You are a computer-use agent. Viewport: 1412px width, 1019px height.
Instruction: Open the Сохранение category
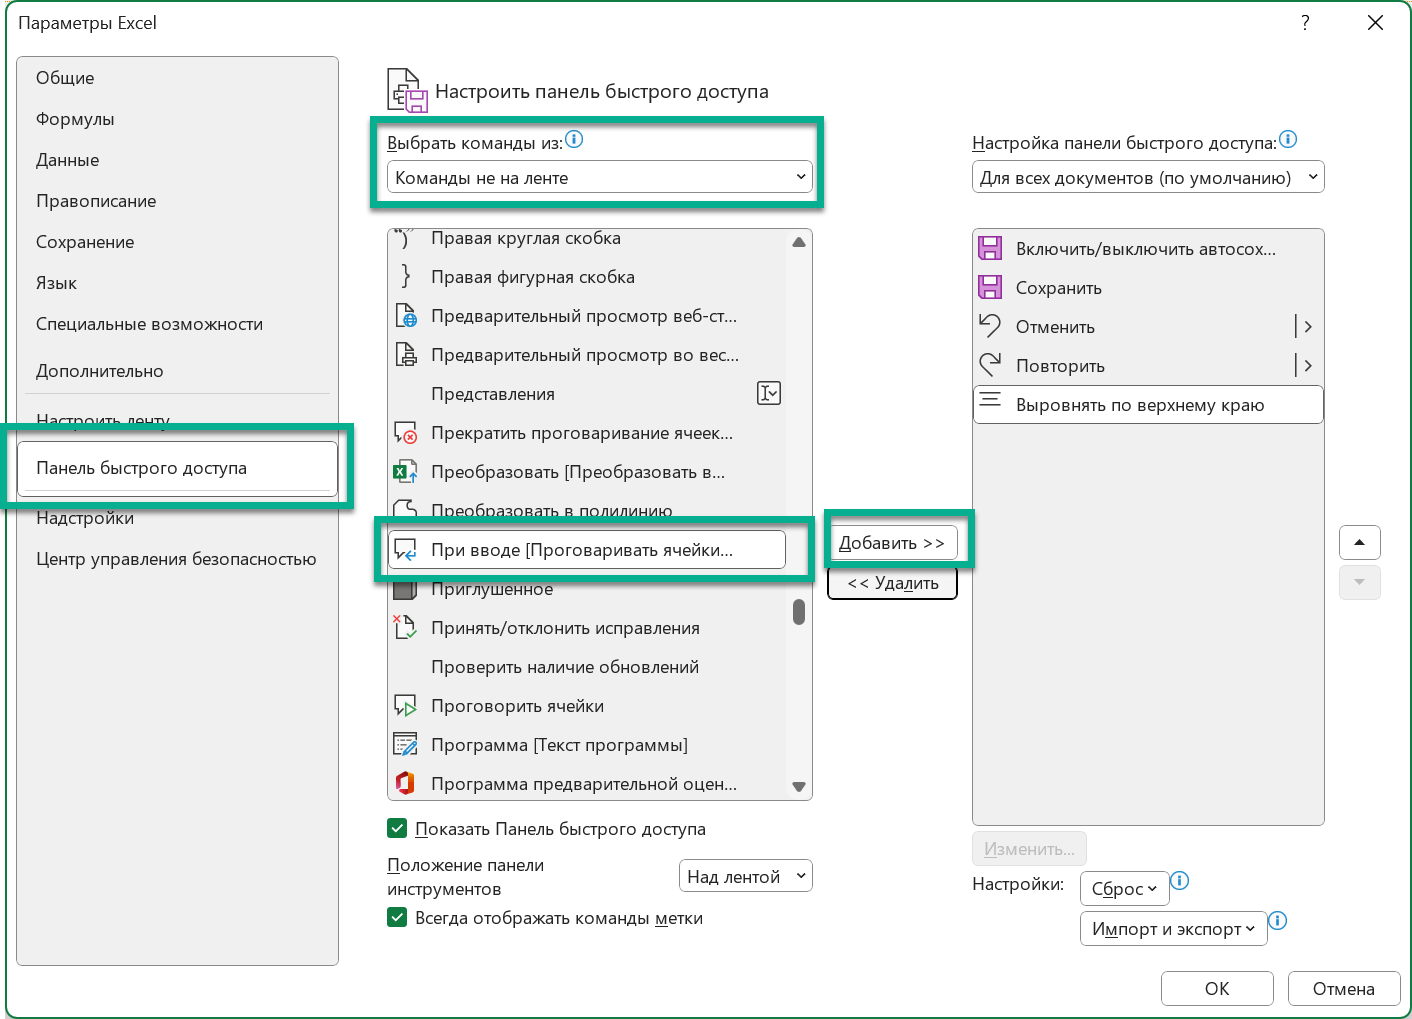click(x=85, y=242)
